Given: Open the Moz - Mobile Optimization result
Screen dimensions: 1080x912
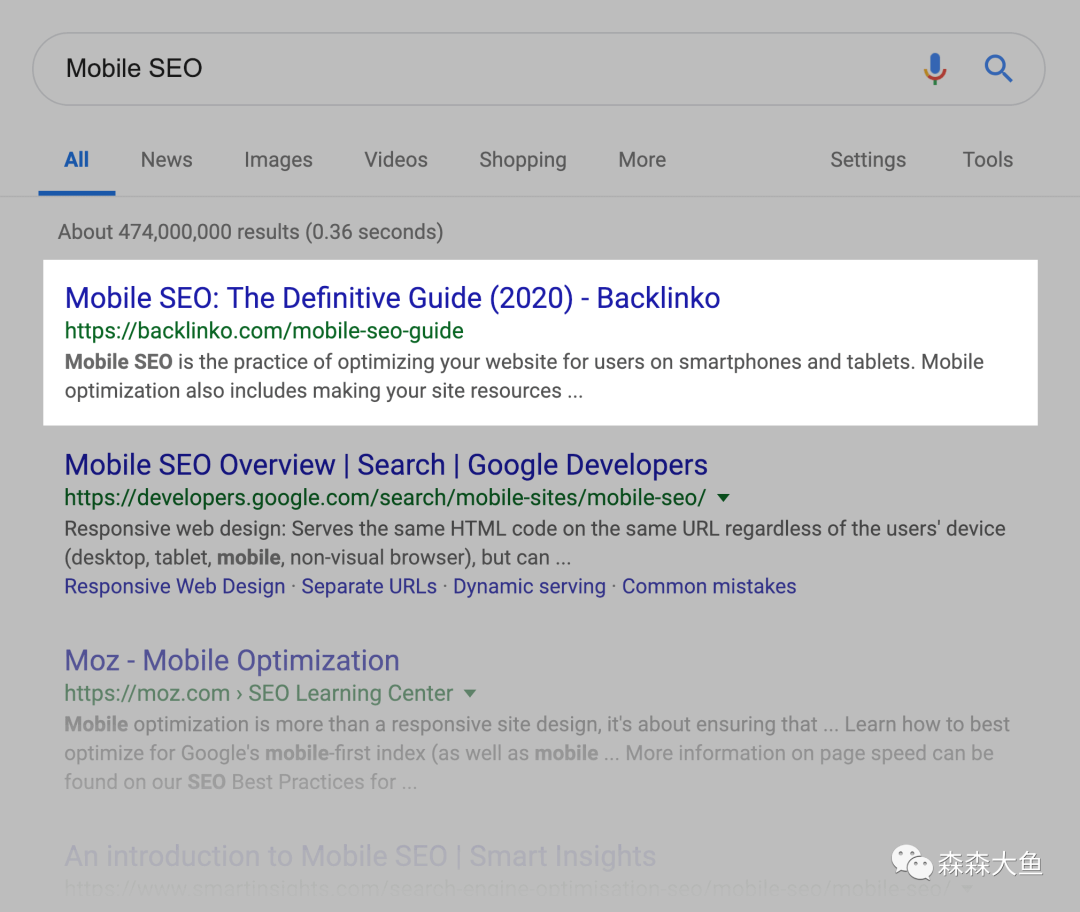Looking at the screenshot, I should click(232, 661).
